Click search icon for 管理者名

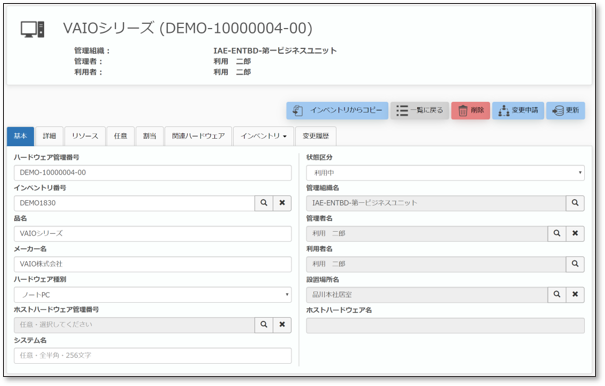click(557, 233)
